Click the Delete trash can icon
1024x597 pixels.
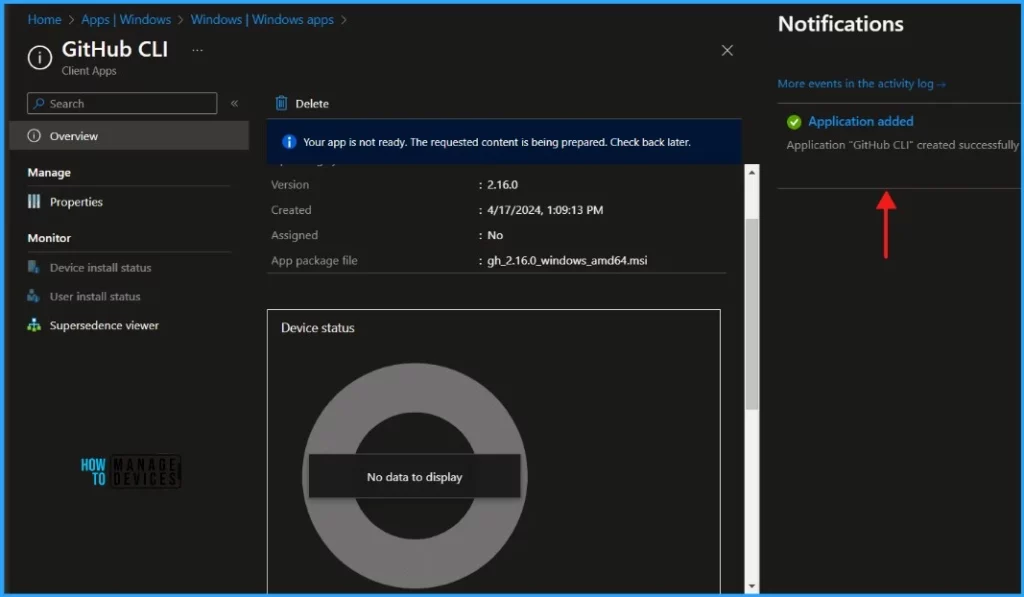point(281,103)
